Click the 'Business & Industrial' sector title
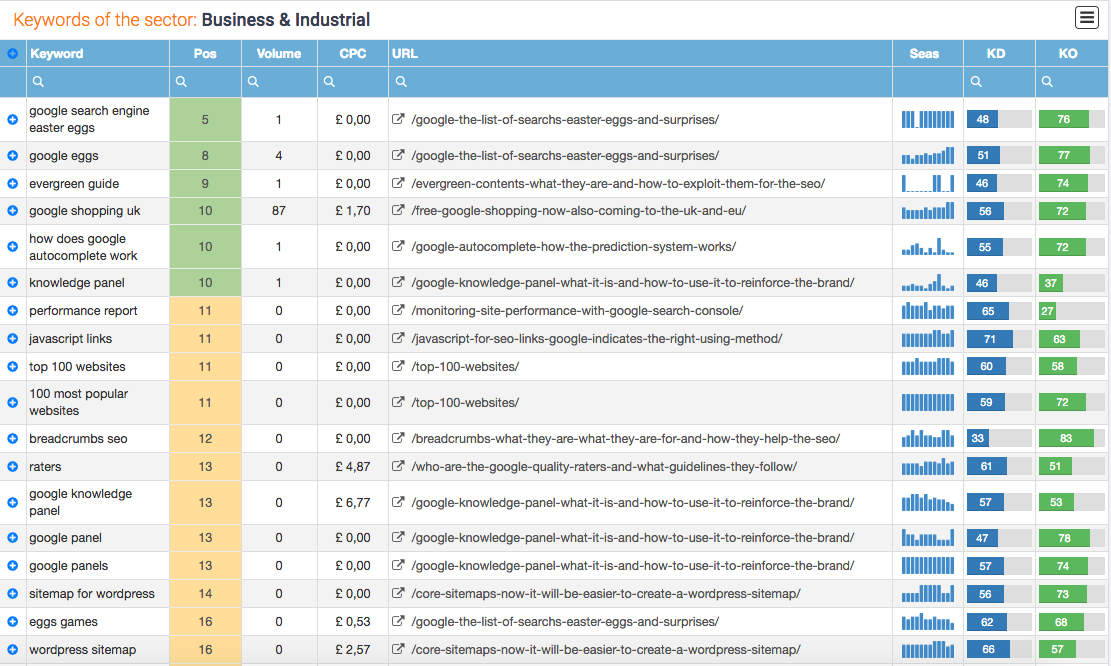 pos(286,19)
